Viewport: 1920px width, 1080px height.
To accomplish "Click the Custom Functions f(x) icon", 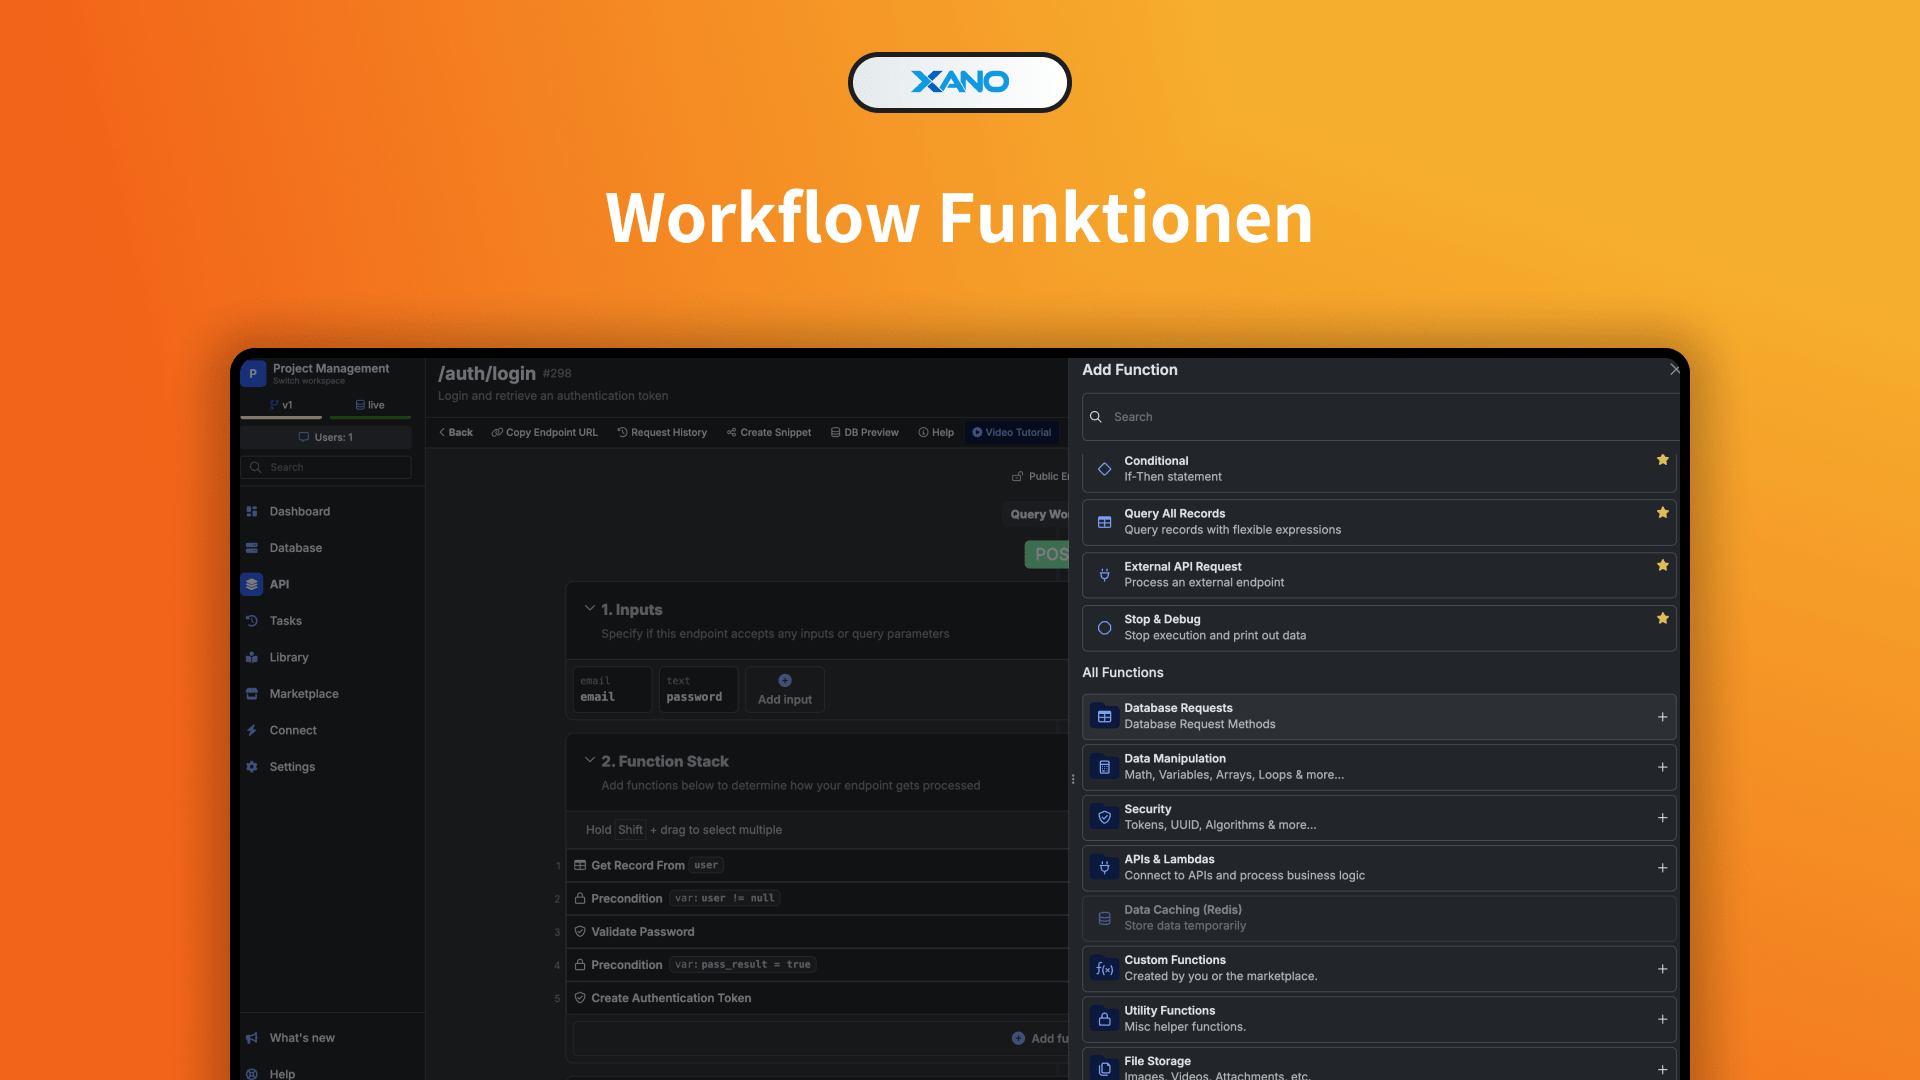I will [1104, 969].
